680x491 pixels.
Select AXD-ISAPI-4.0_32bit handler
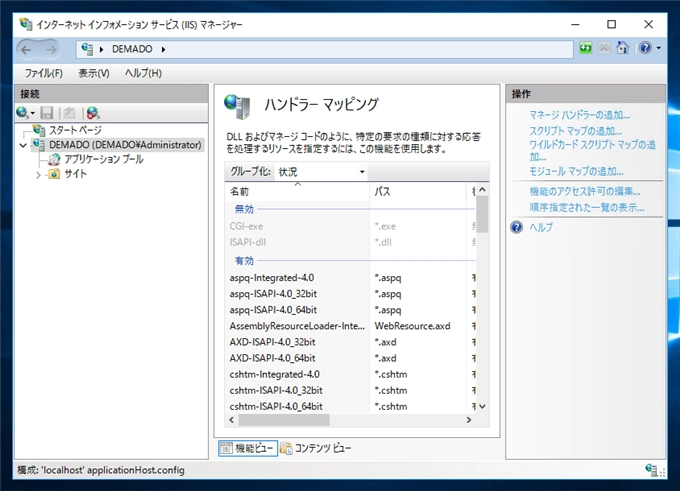pos(350,342)
